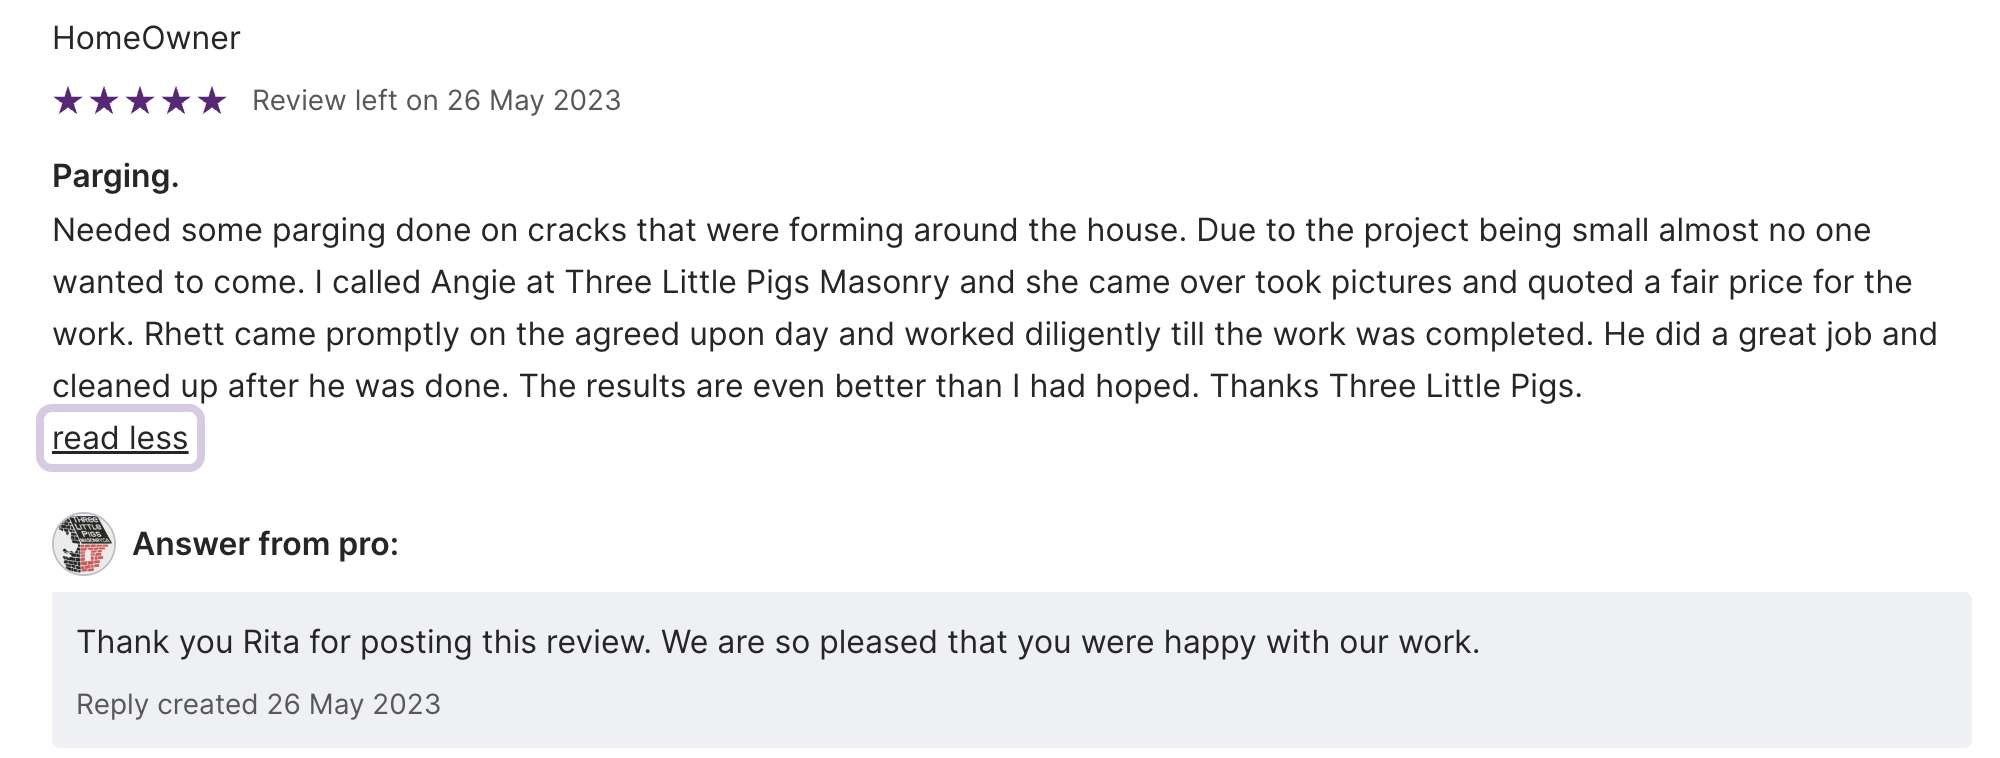
Task: Click the first purple rating star
Action: 68,101
